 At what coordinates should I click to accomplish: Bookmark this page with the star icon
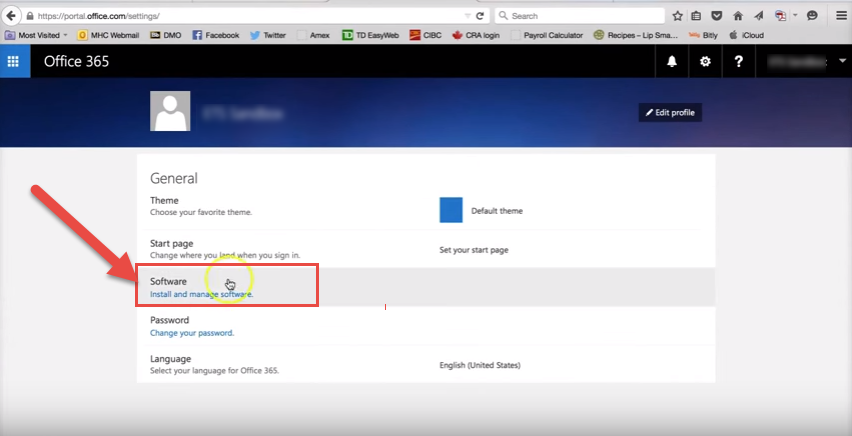pyautogui.click(x=677, y=16)
